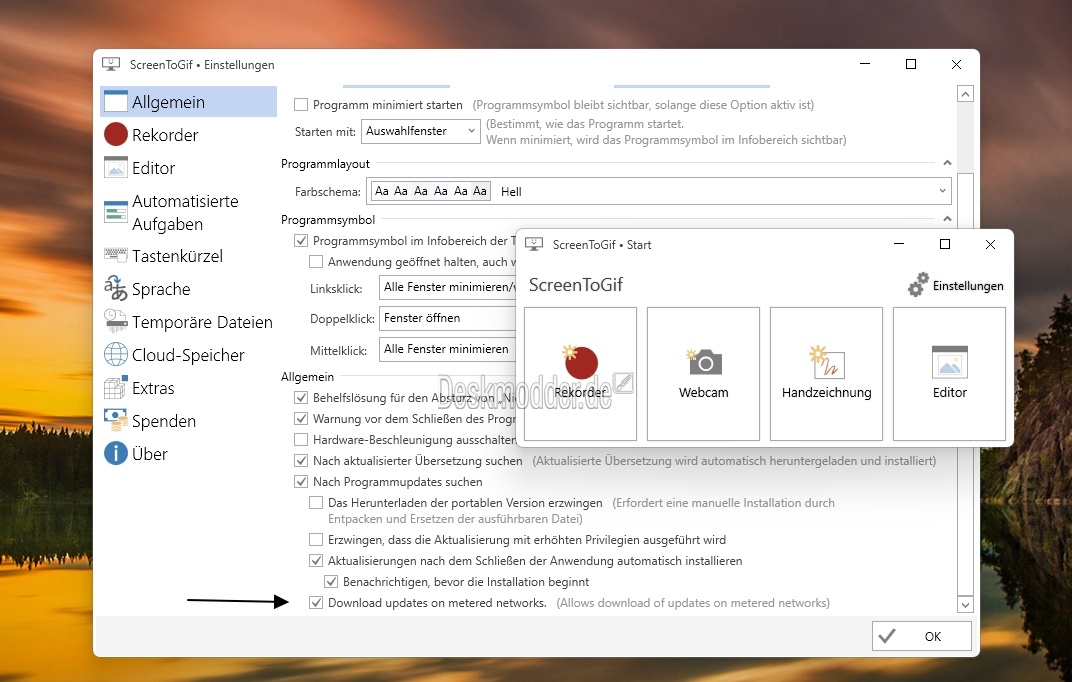The width and height of the screenshot is (1072, 682).
Task: Click the Spenden money icon
Action: 116,420
